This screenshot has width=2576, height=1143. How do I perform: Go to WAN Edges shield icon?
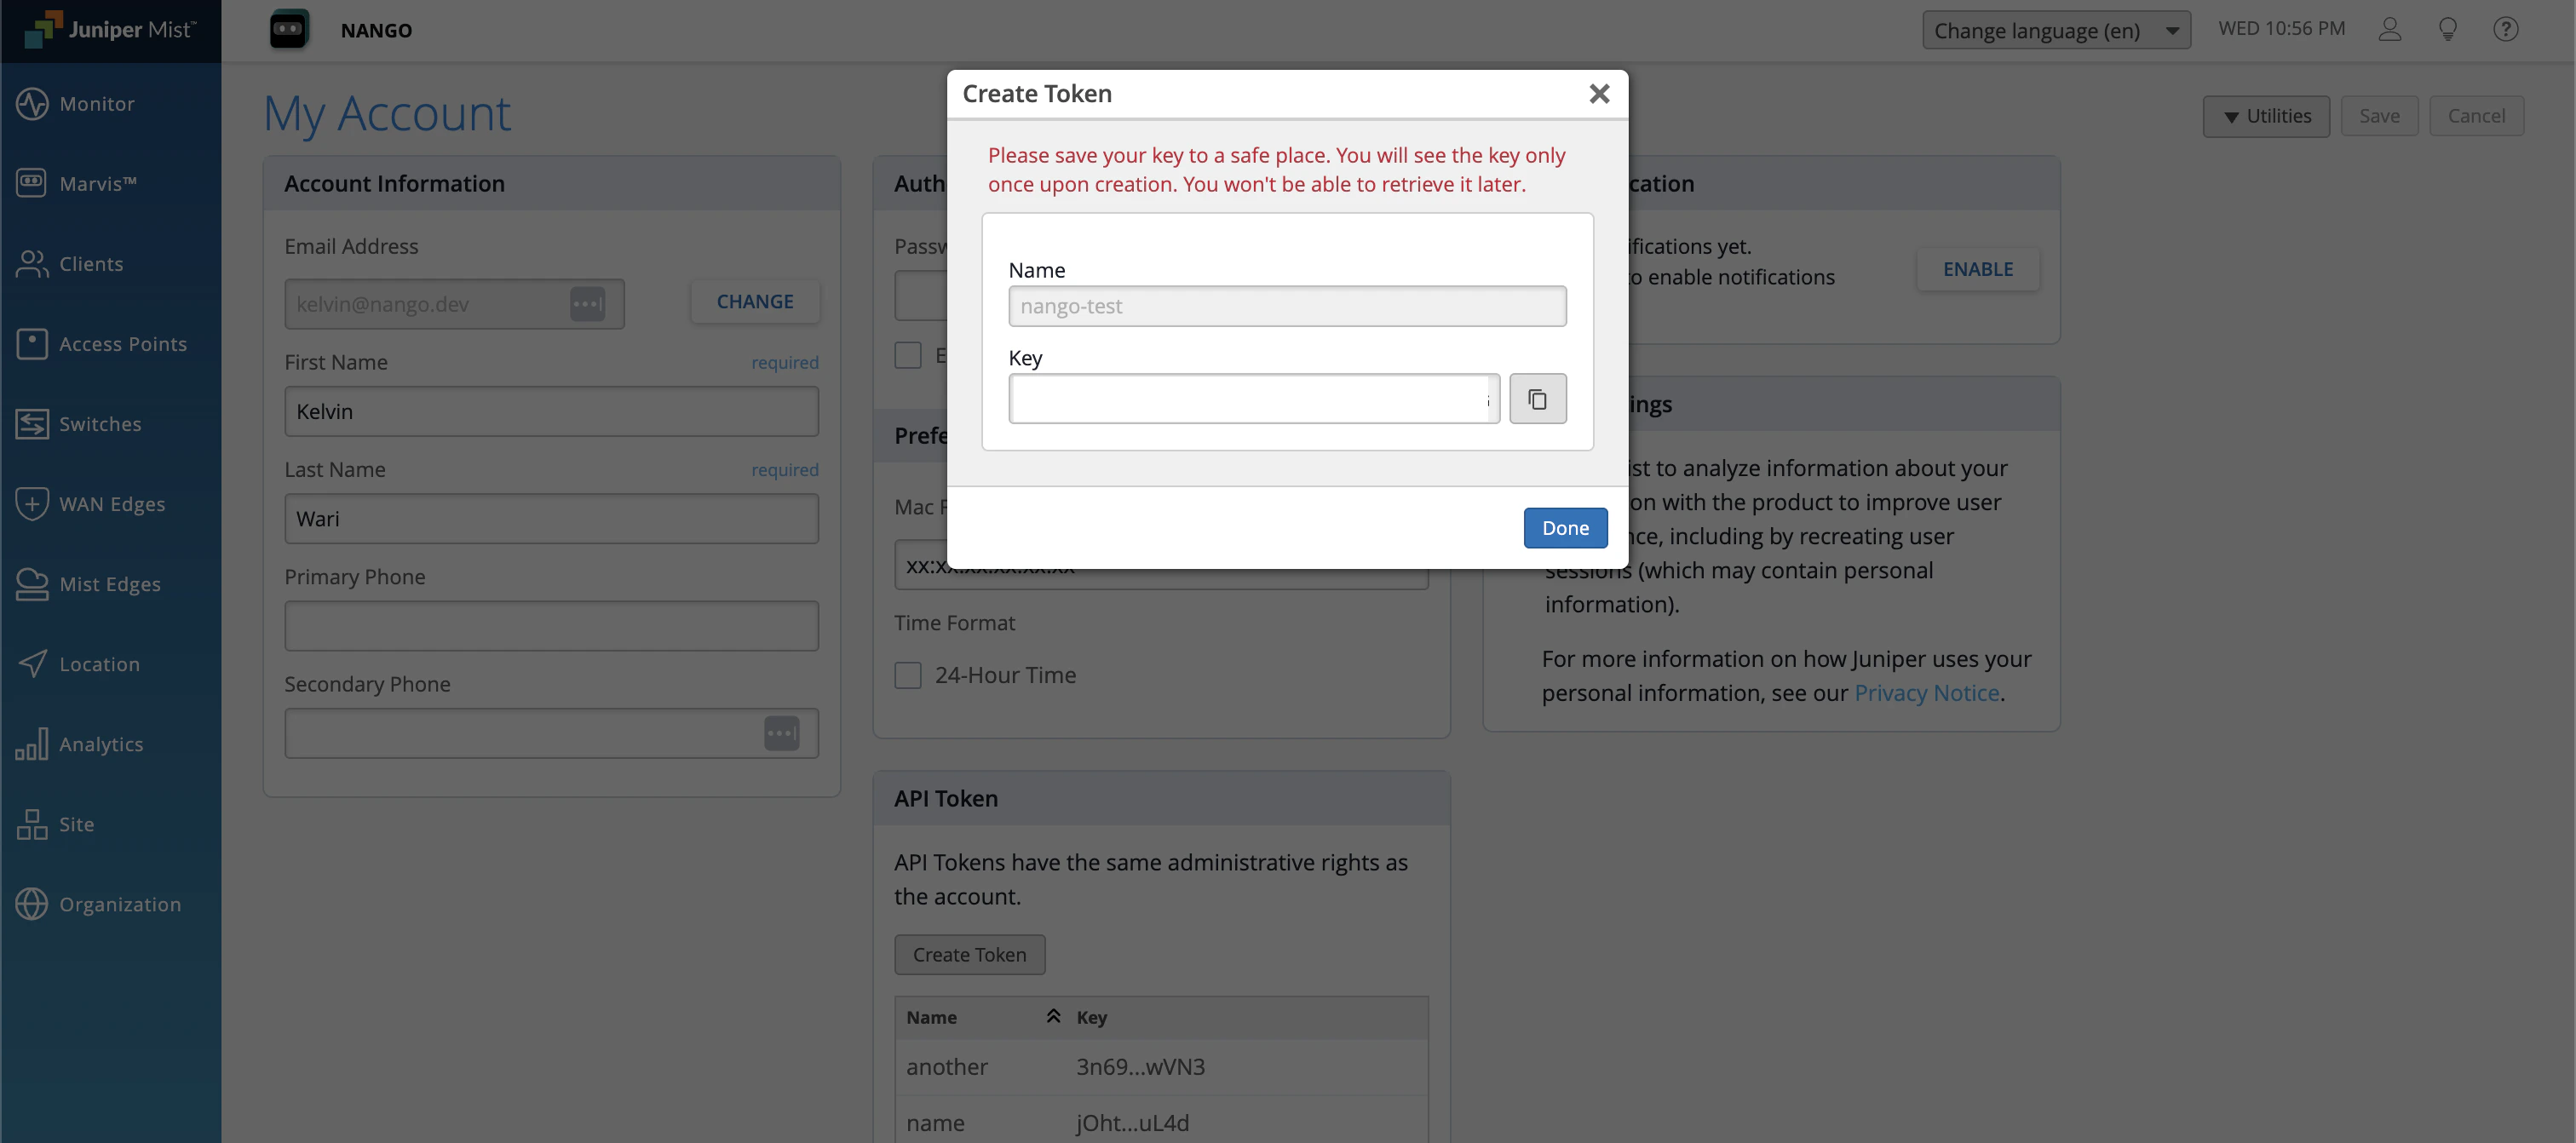pyautogui.click(x=31, y=503)
